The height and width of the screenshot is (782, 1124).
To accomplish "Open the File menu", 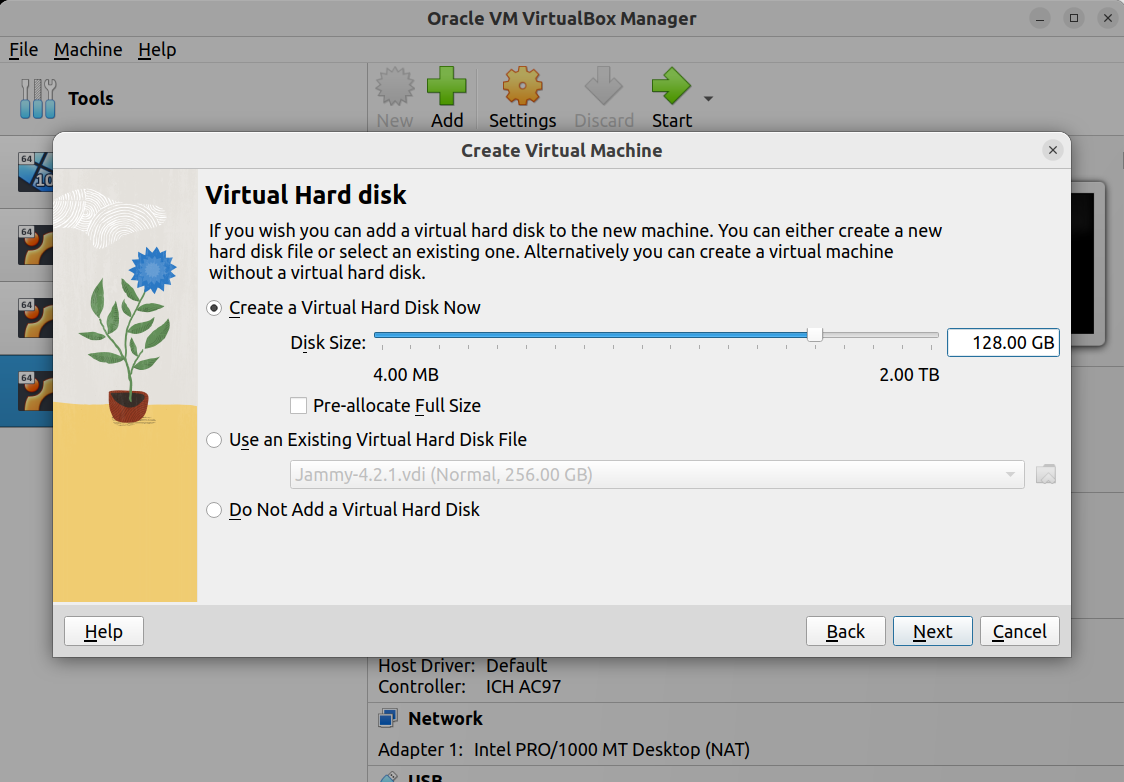I will coord(24,49).
